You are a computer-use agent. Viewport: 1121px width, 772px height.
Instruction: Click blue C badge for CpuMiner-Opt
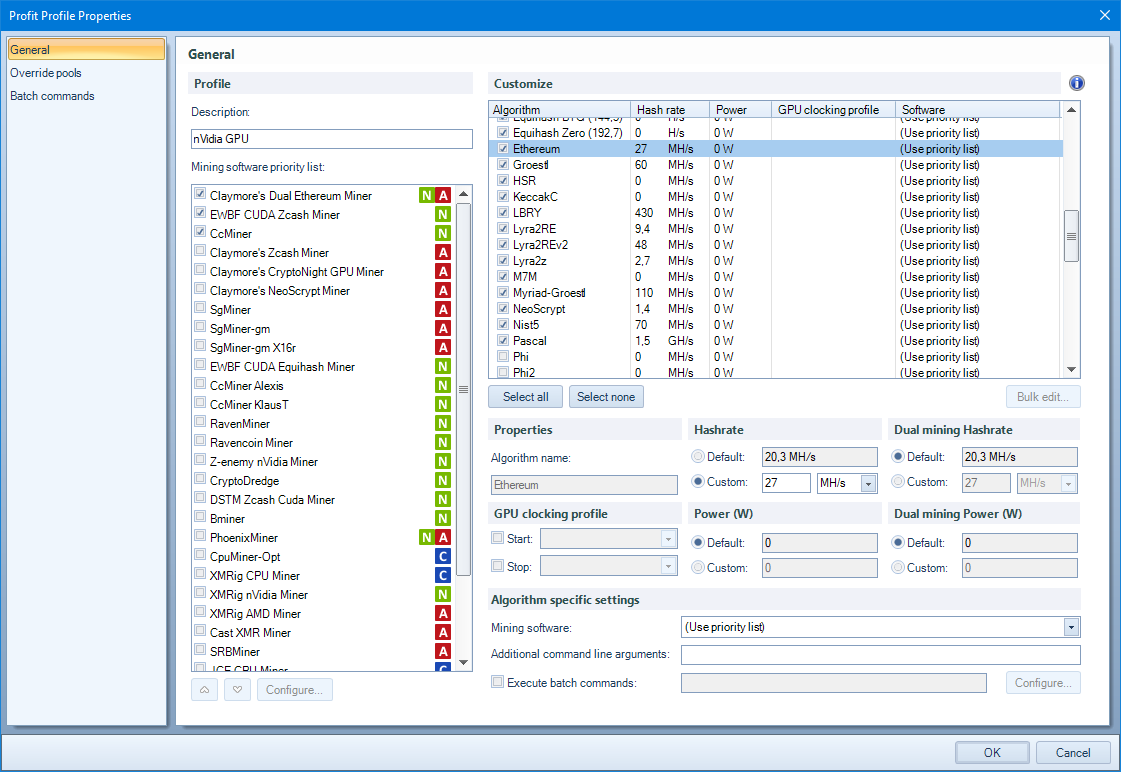tap(443, 557)
